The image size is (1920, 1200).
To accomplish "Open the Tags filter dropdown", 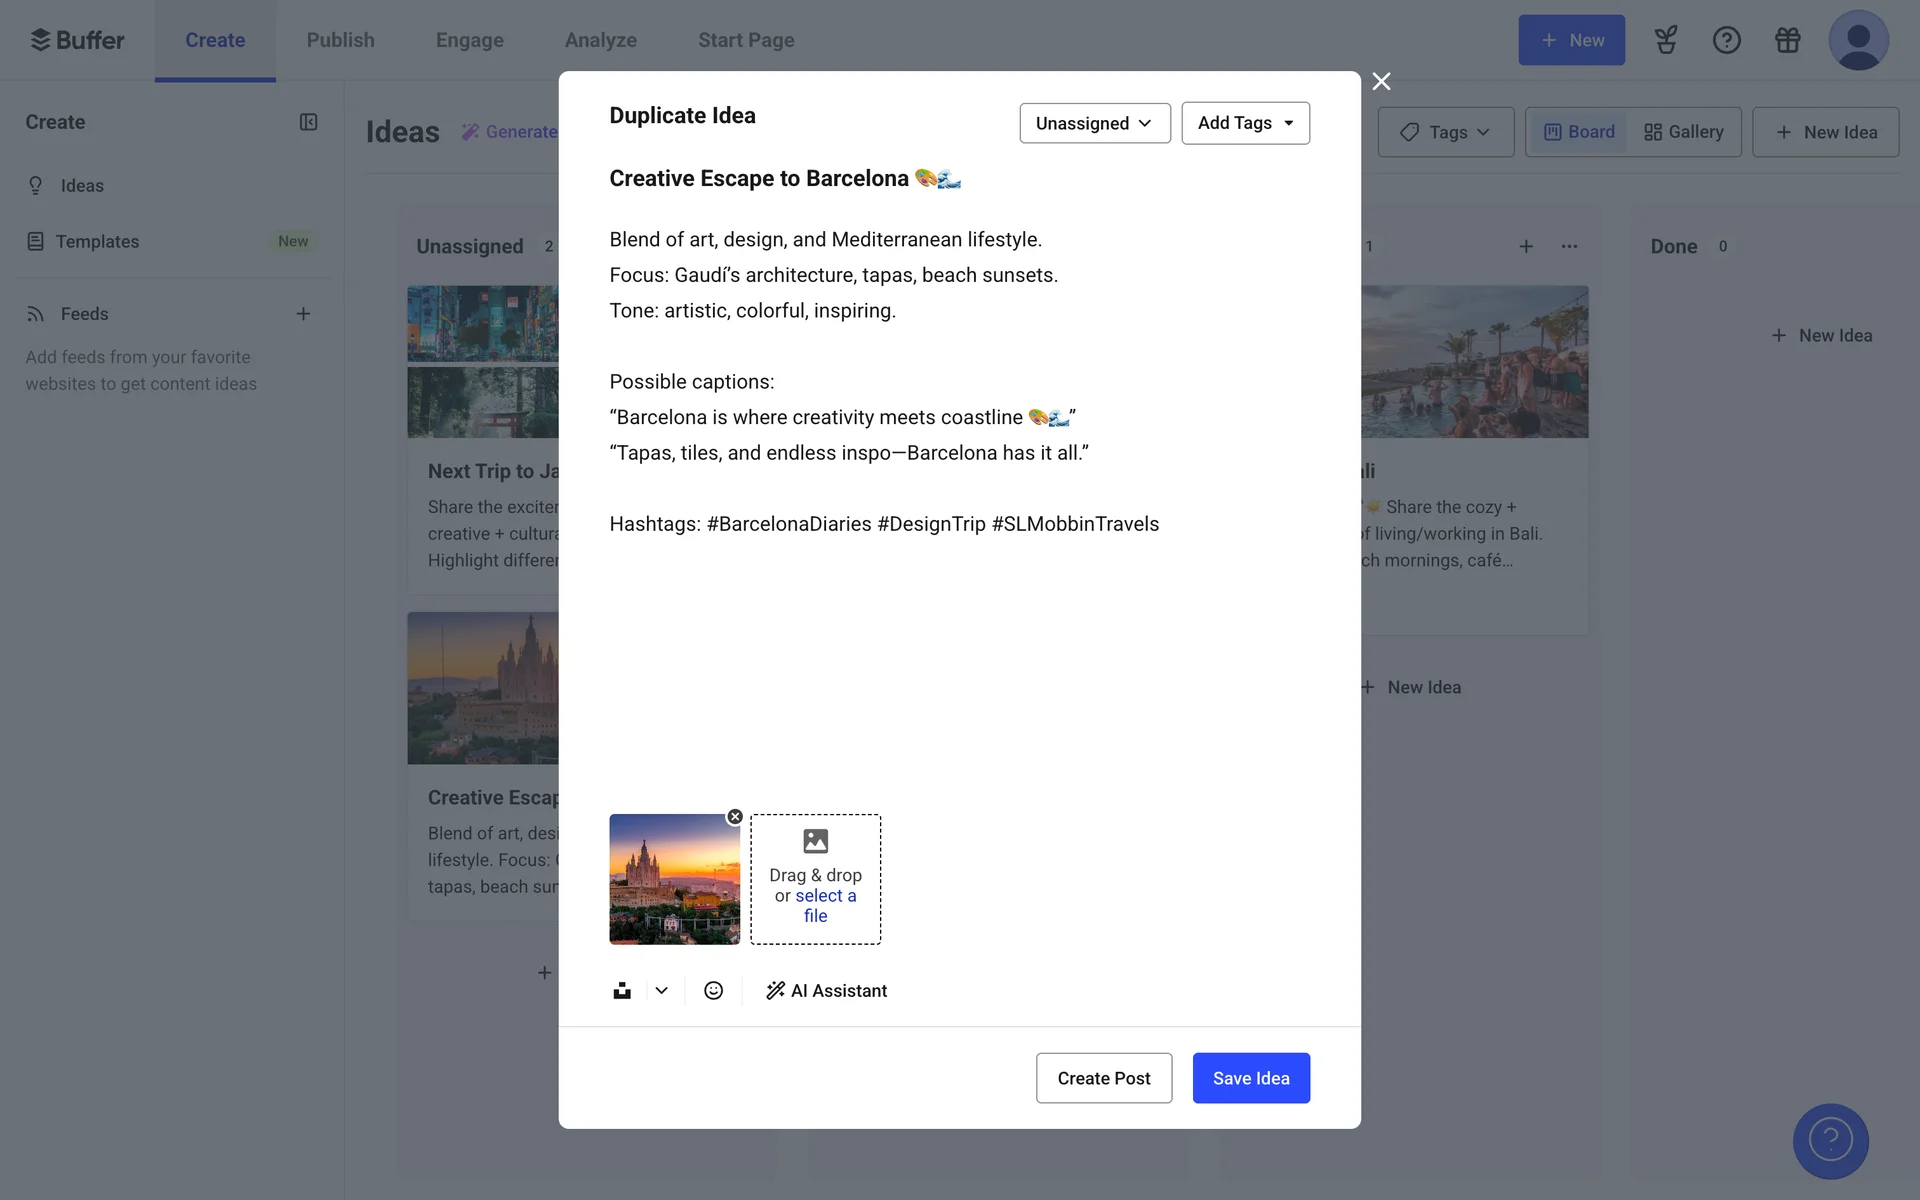I will [1445, 132].
